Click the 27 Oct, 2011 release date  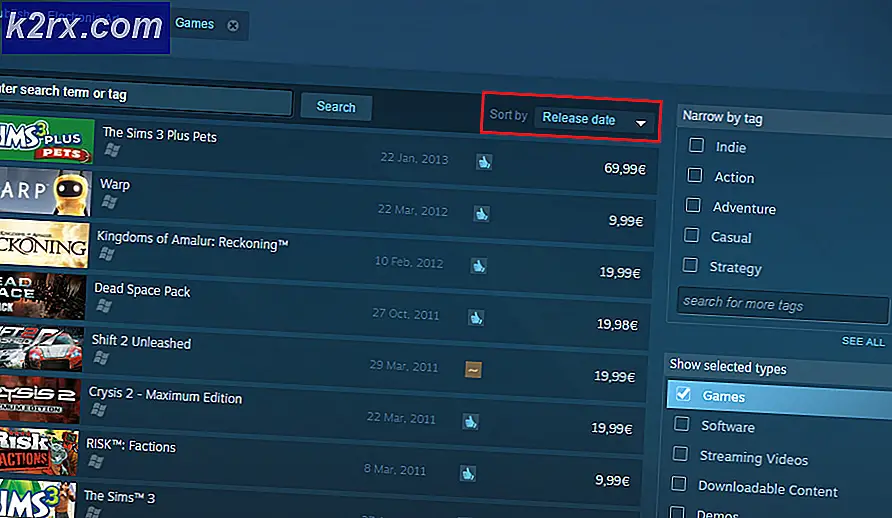click(406, 314)
